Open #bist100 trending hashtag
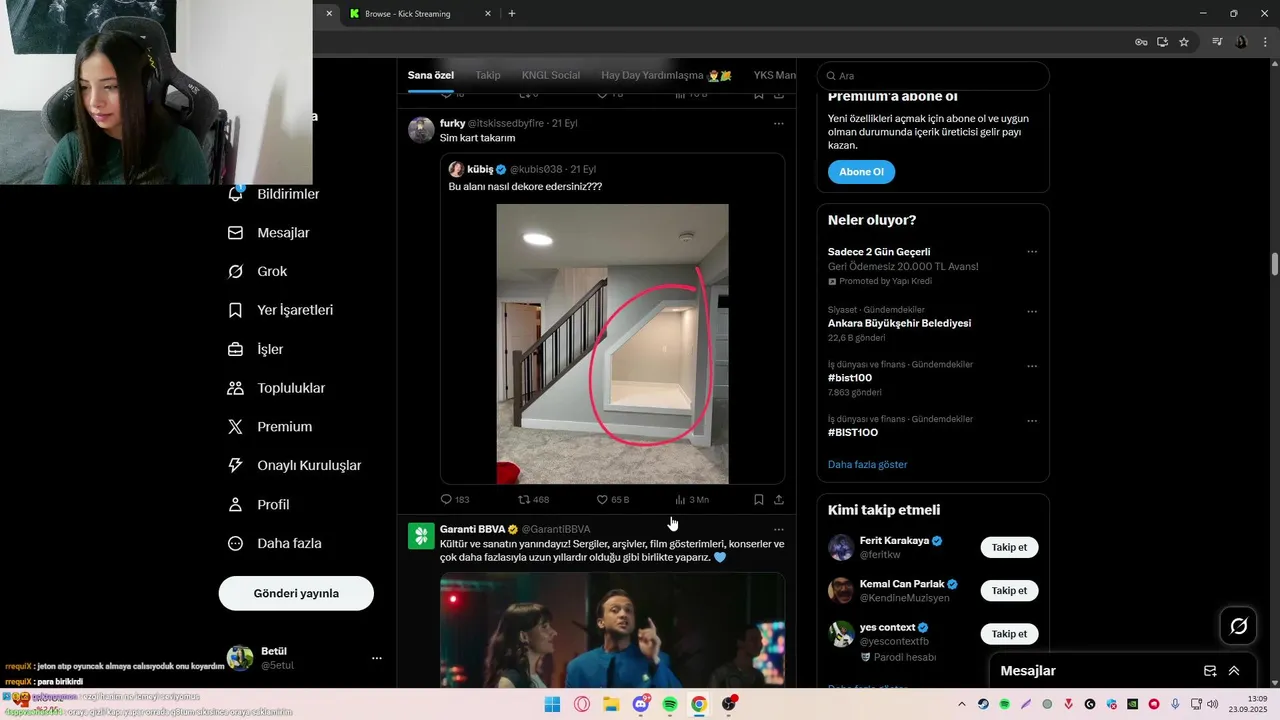This screenshot has height=720, width=1280. tap(850, 378)
